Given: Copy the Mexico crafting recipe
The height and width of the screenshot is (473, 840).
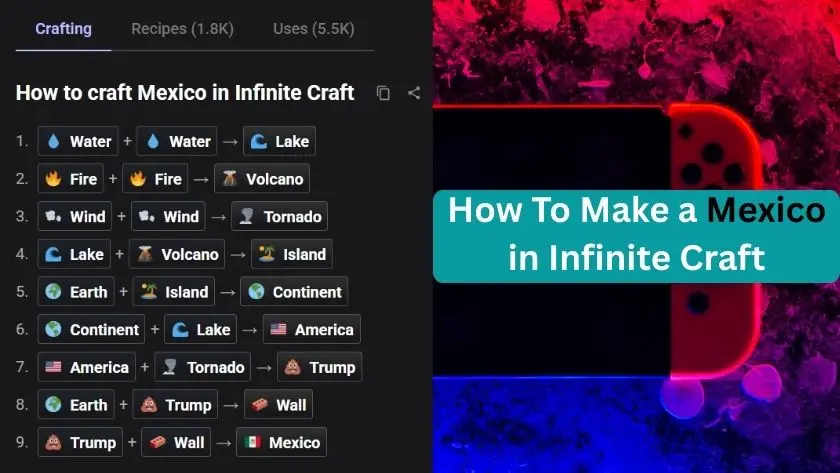Looking at the screenshot, I should [x=383, y=93].
